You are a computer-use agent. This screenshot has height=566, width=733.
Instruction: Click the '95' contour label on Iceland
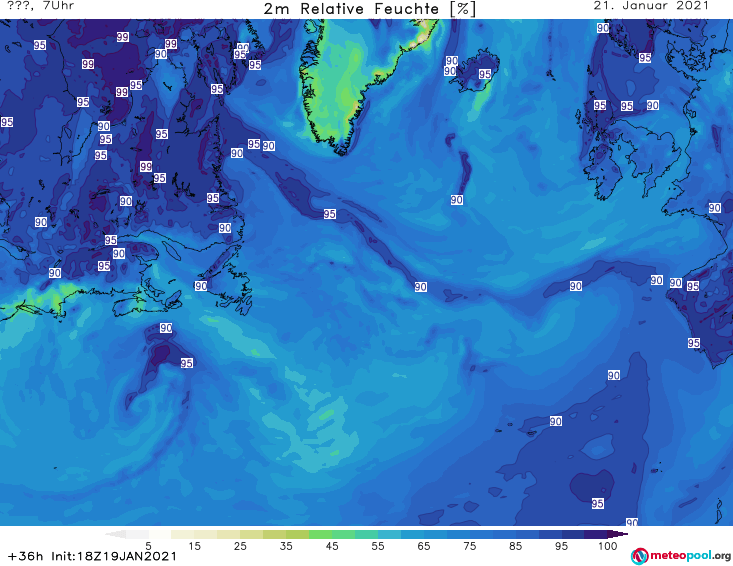[485, 74]
